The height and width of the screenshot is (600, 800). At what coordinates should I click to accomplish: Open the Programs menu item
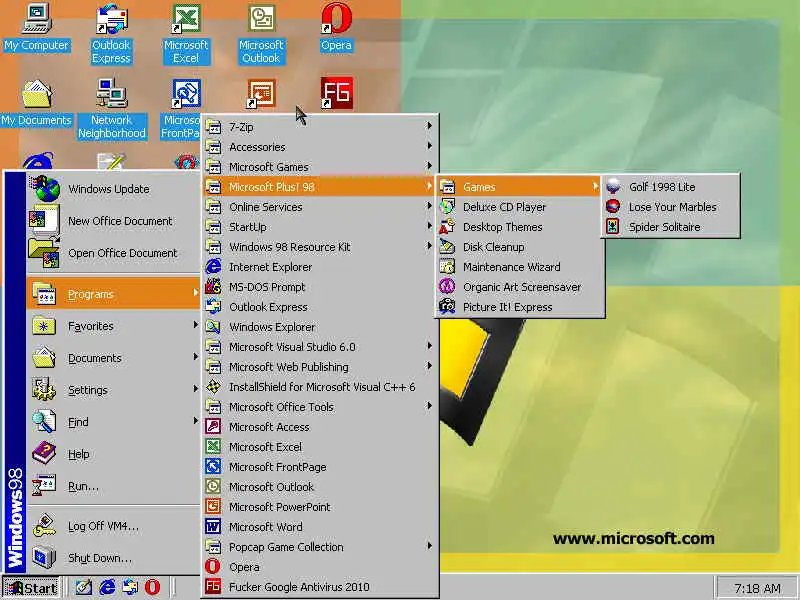tap(113, 294)
